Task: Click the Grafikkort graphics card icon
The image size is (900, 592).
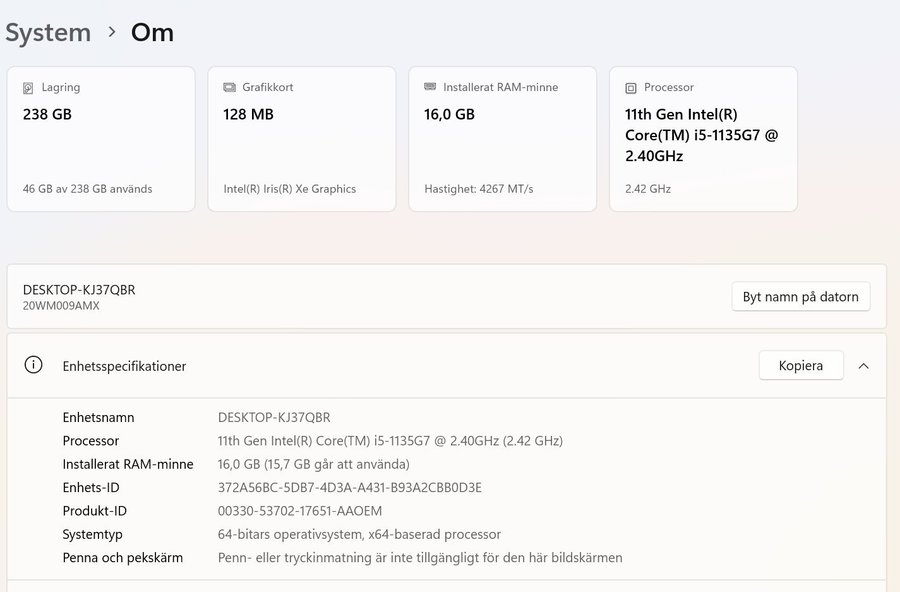Action: point(229,88)
